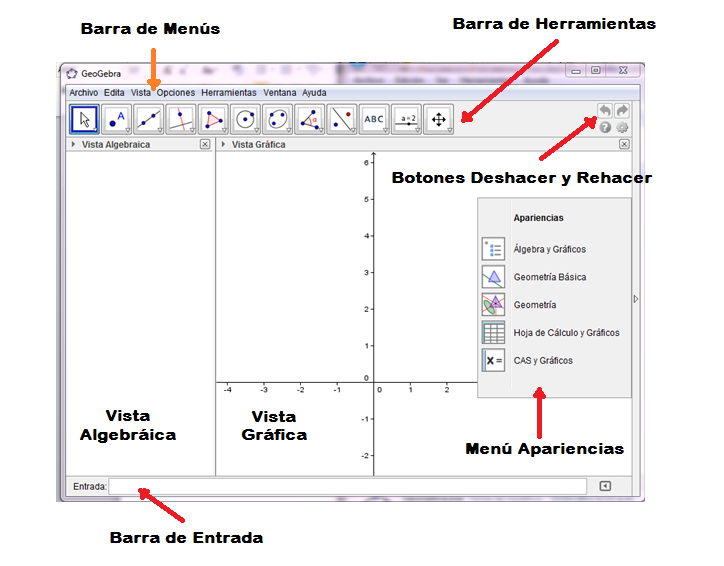Collapse the Apariencias side panel arrow
The width and height of the screenshot is (724, 566).
tap(636, 299)
